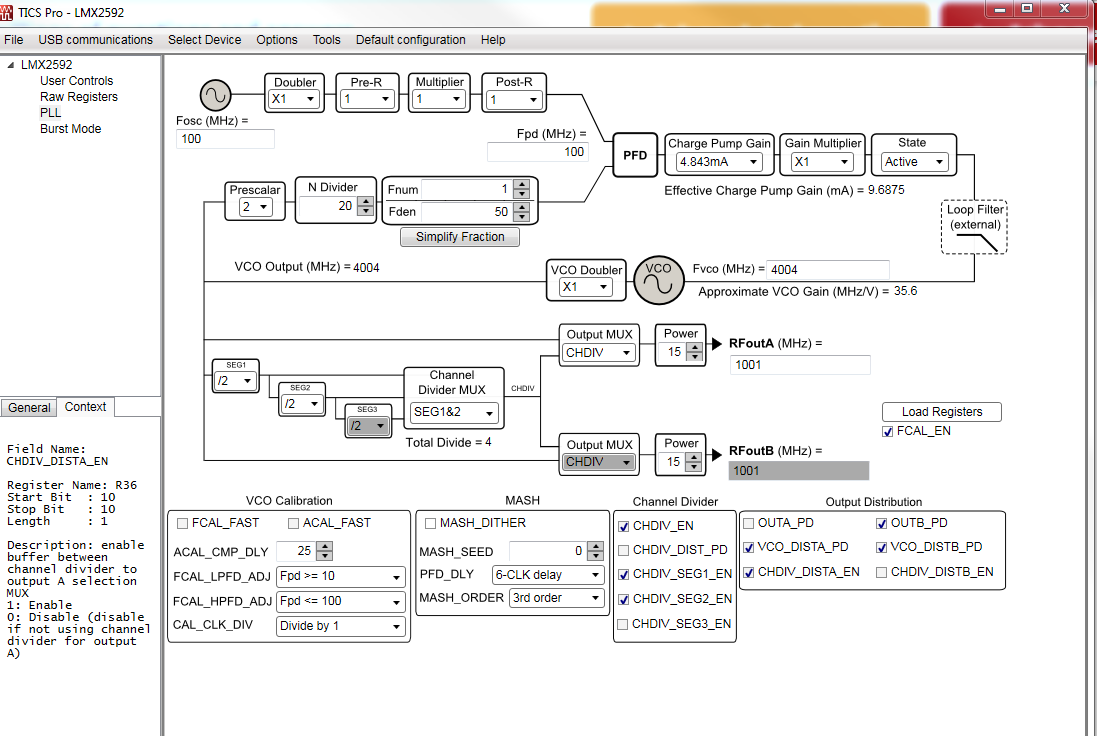Image resolution: width=1097 pixels, height=736 pixels.
Task: Select Burst Mode in the tree
Action: point(70,129)
